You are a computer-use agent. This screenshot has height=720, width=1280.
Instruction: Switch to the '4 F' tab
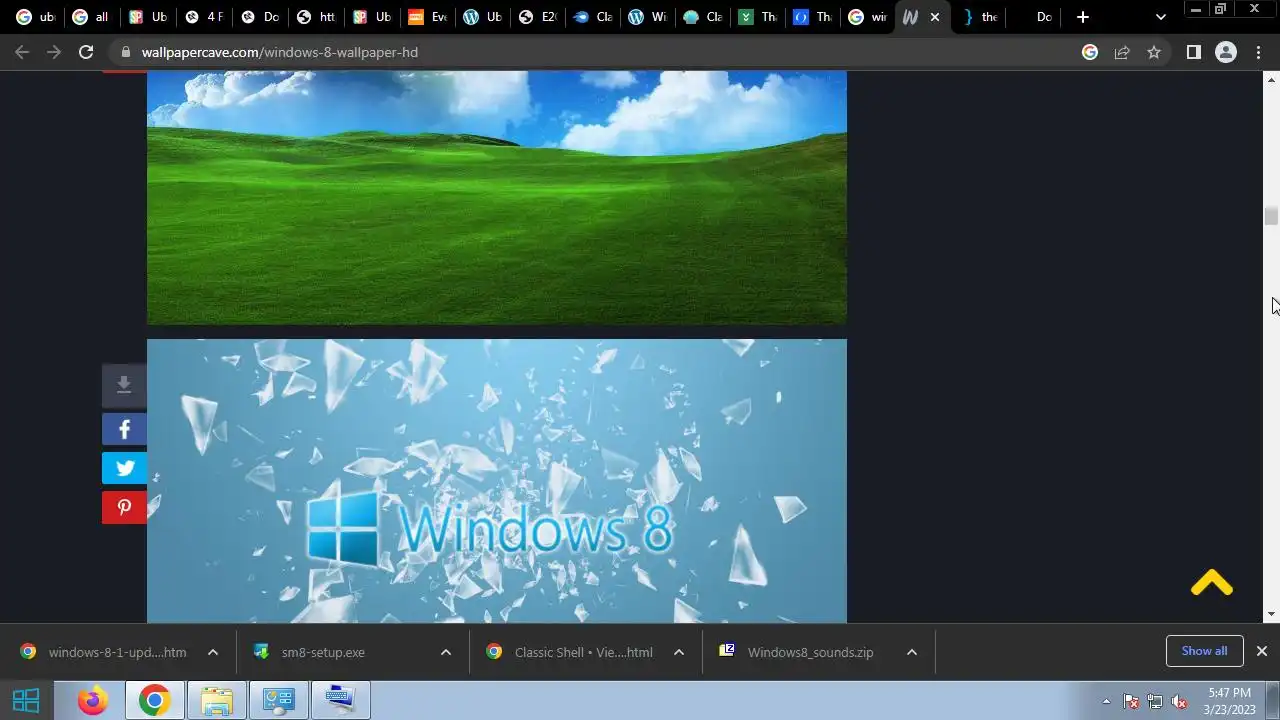(204, 17)
